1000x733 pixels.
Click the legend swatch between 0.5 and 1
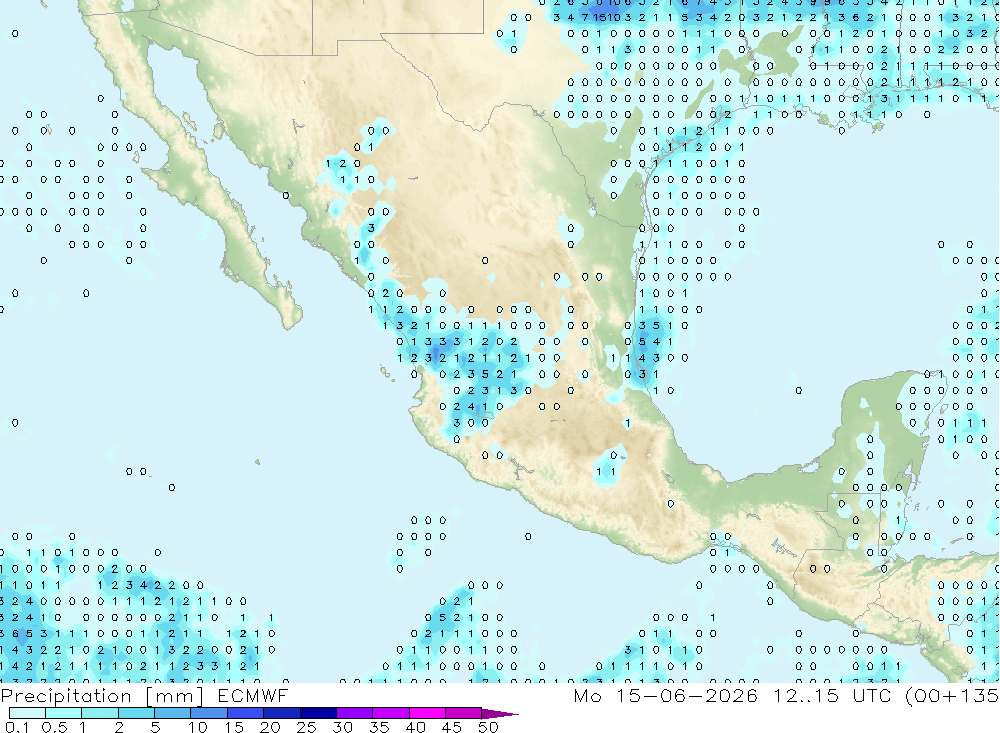(x=64, y=713)
